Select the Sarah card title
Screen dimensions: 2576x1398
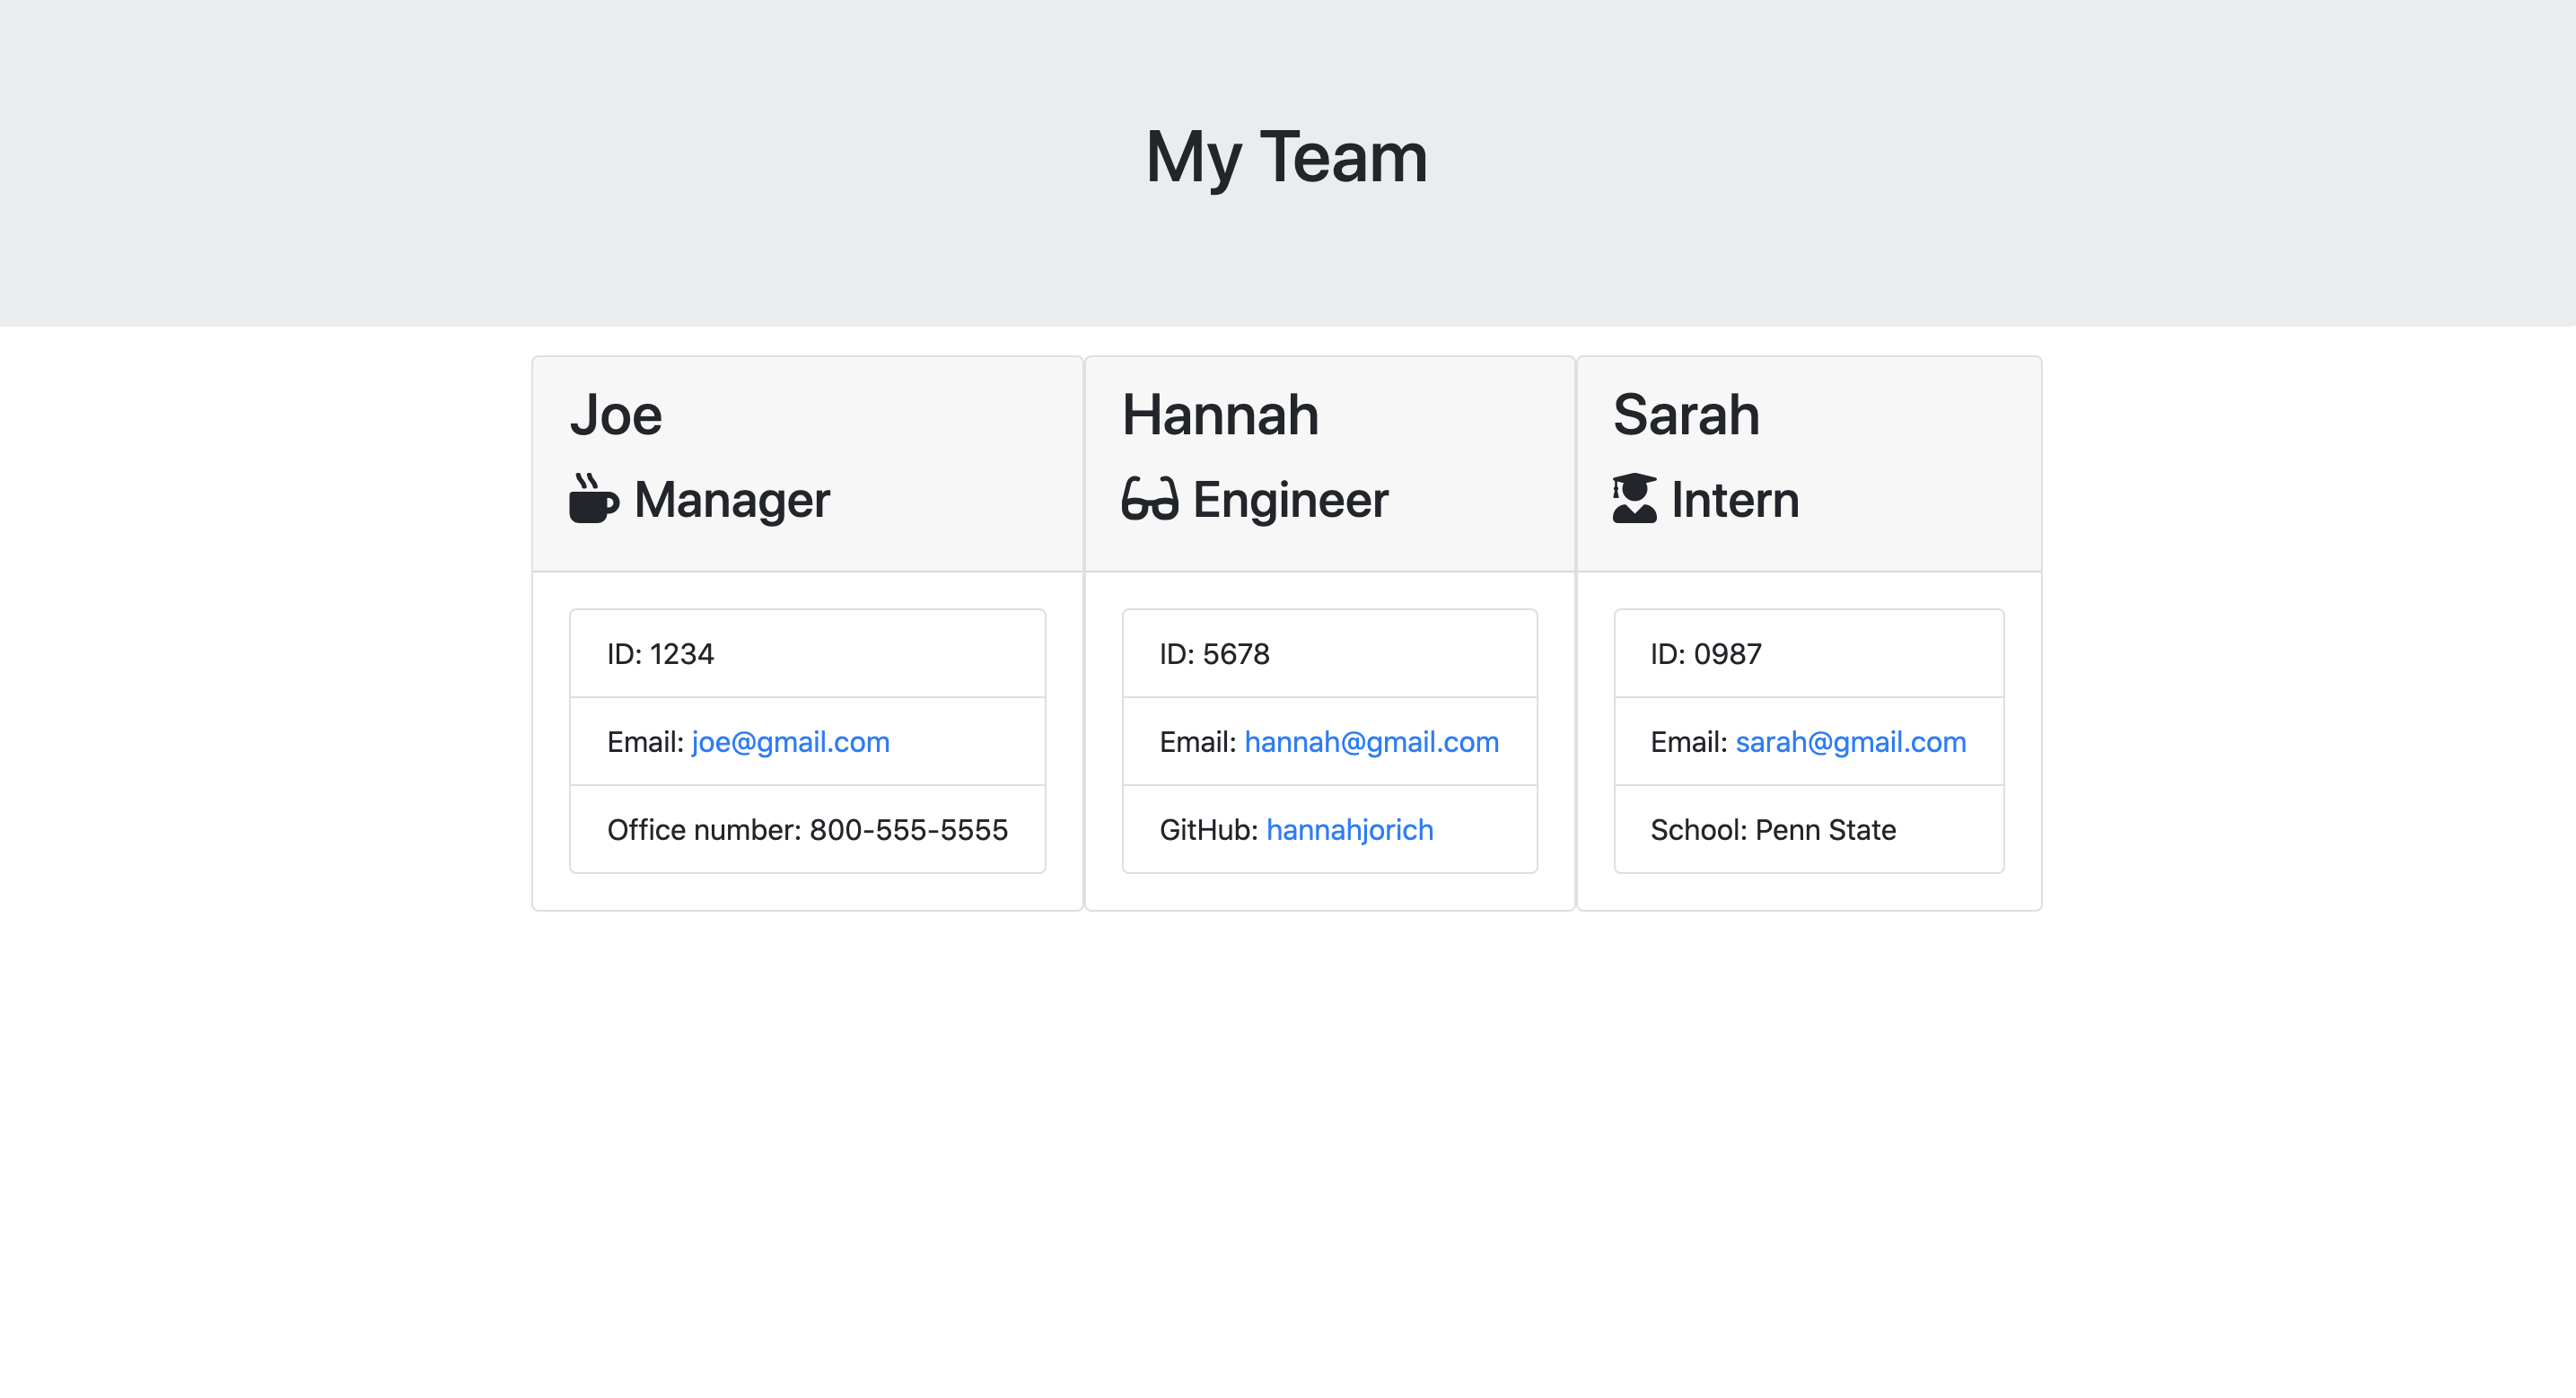[x=1686, y=415]
